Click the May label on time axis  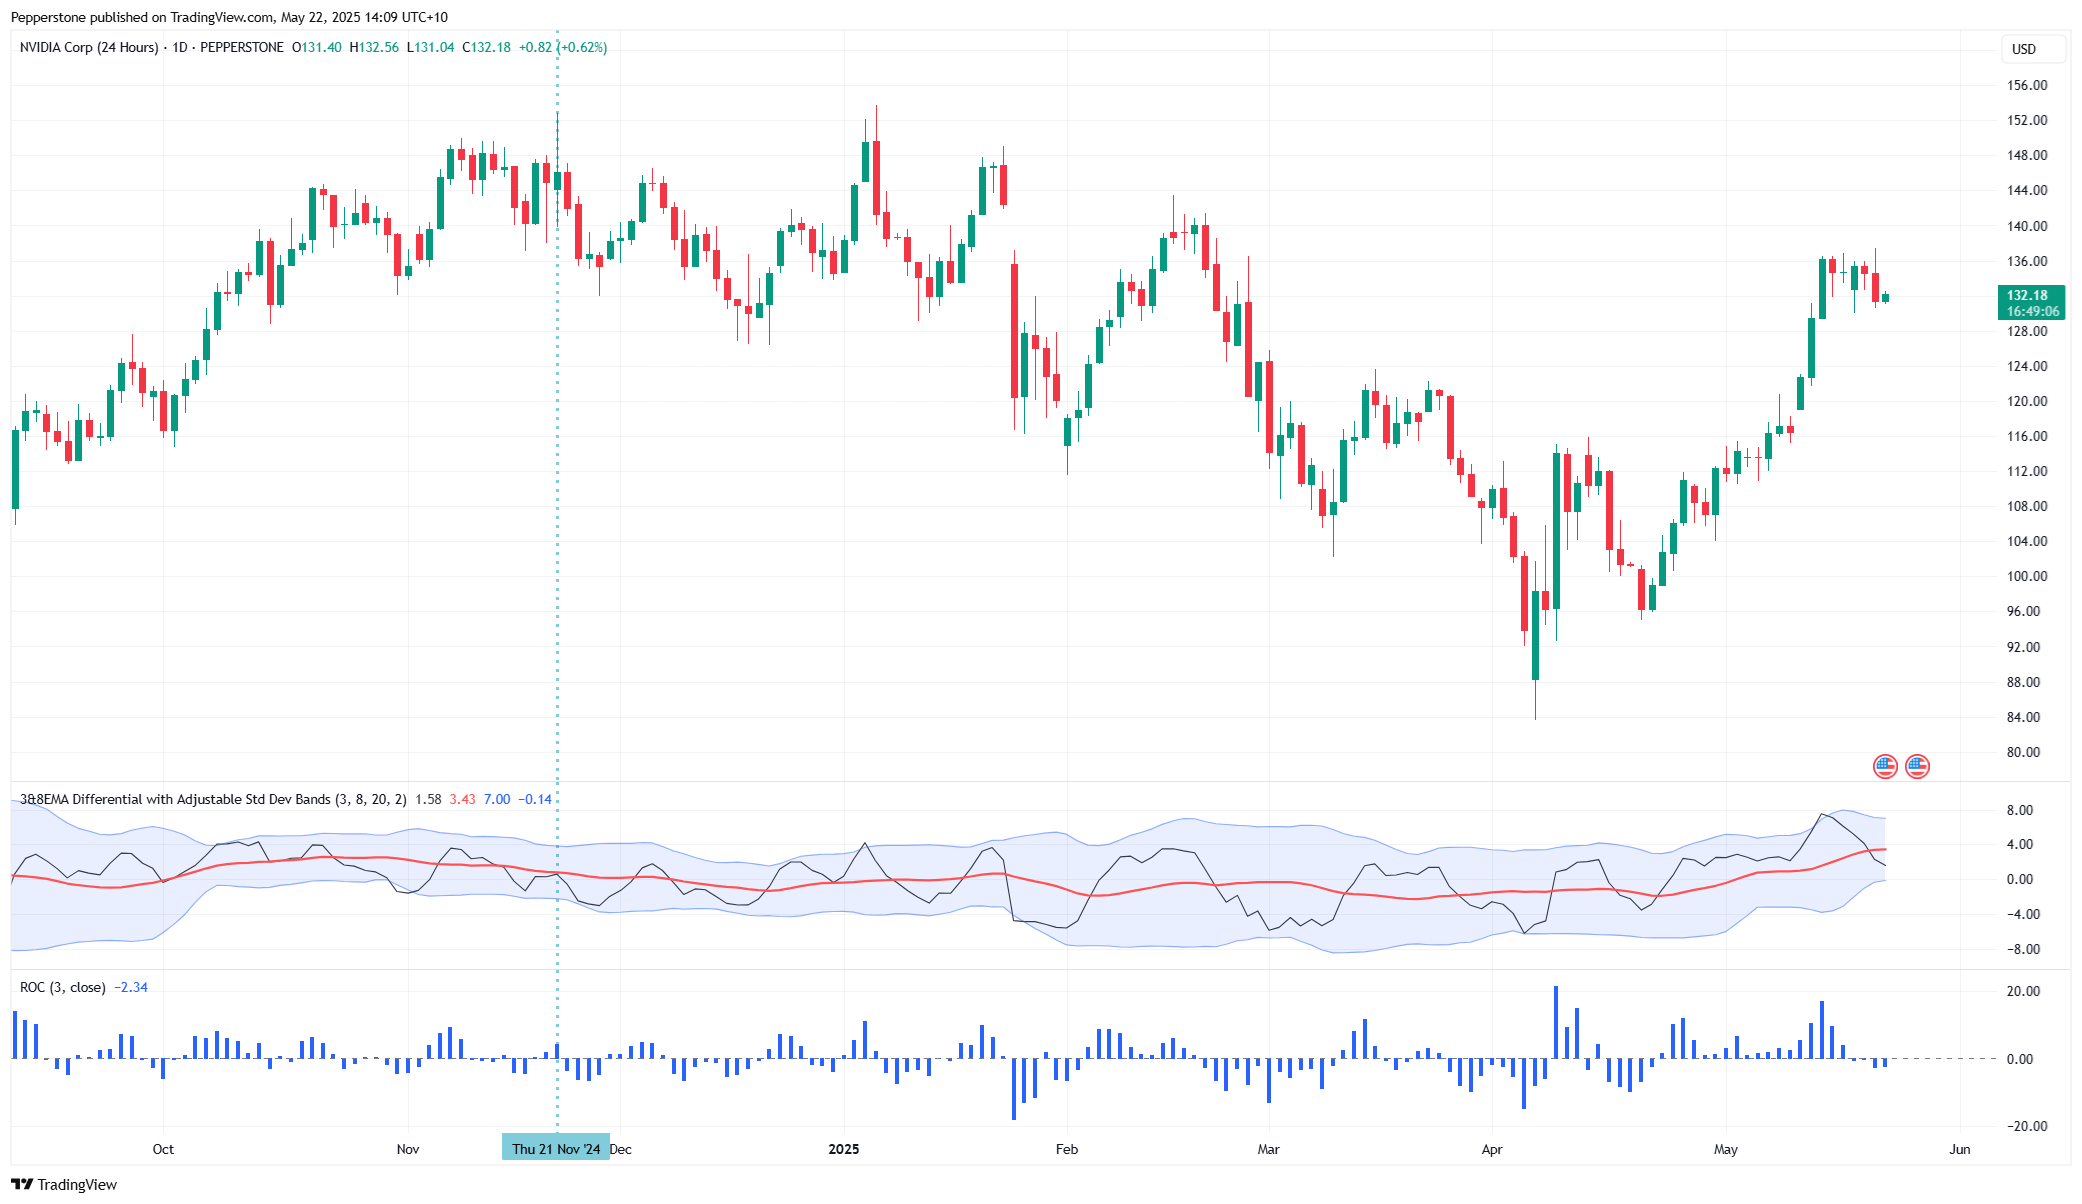click(1726, 1149)
